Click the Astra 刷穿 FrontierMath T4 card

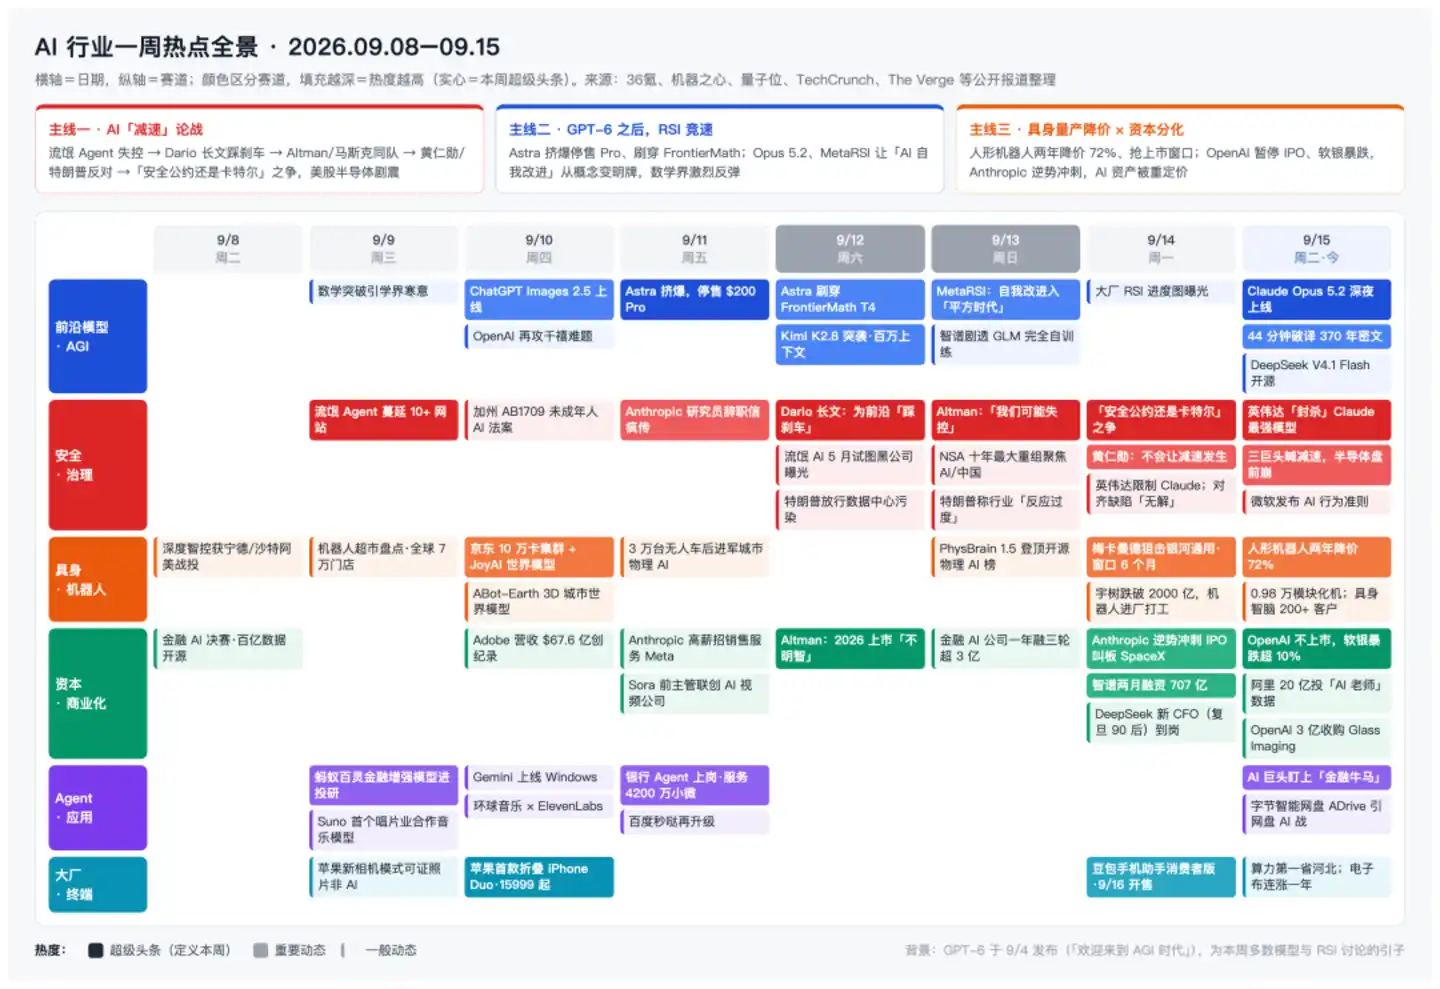click(850, 299)
